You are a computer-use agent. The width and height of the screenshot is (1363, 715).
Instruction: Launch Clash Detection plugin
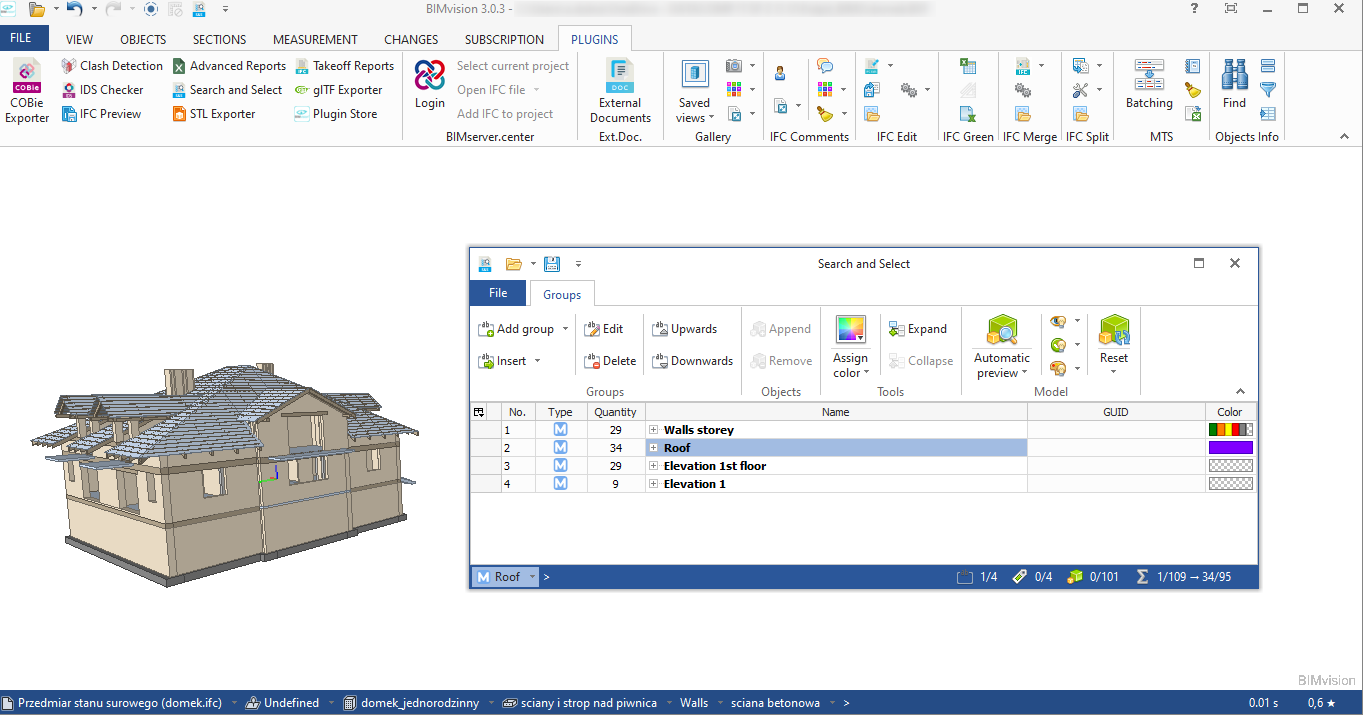(111, 66)
